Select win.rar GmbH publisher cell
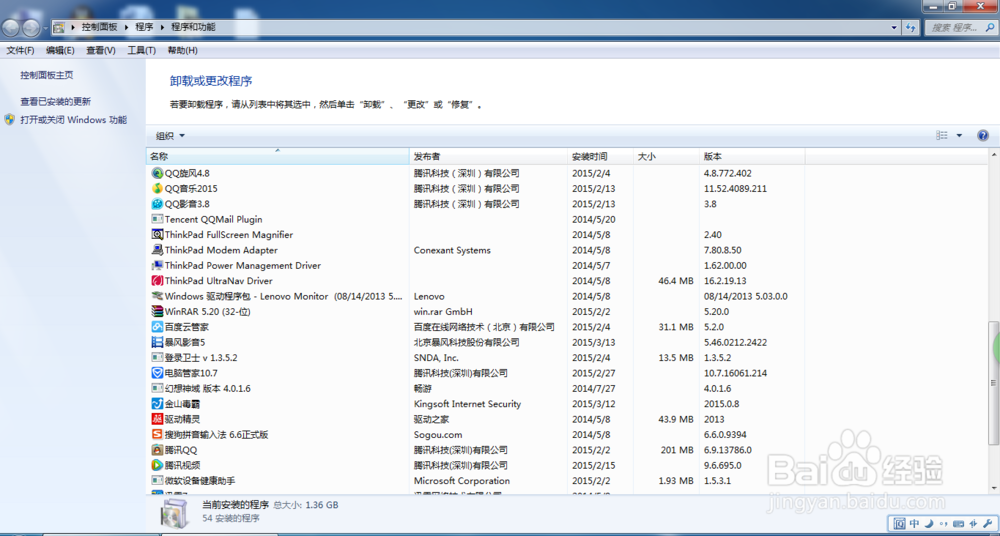This screenshot has height=536, width=1000. click(x=443, y=311)
